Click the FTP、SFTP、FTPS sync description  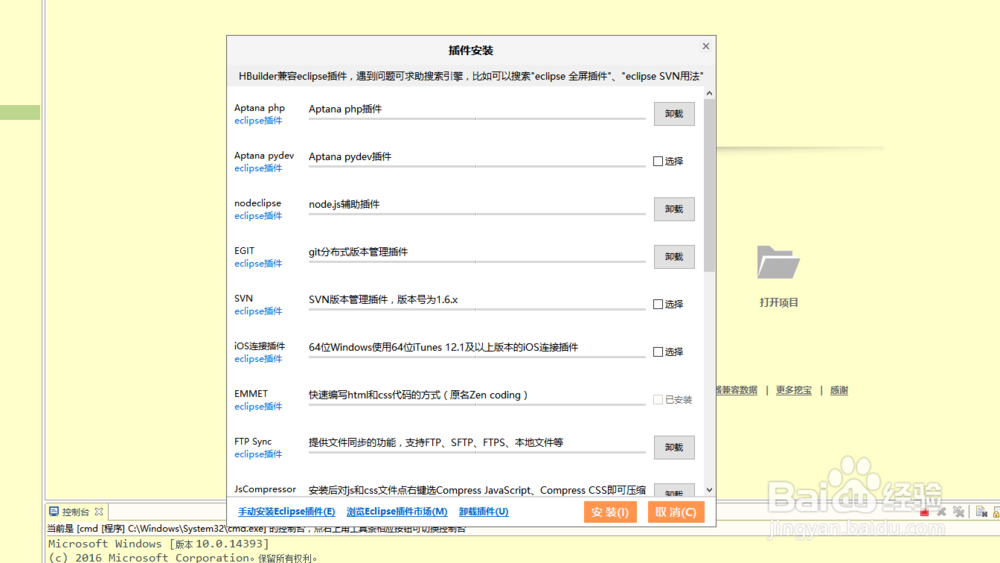click(436, 442)
